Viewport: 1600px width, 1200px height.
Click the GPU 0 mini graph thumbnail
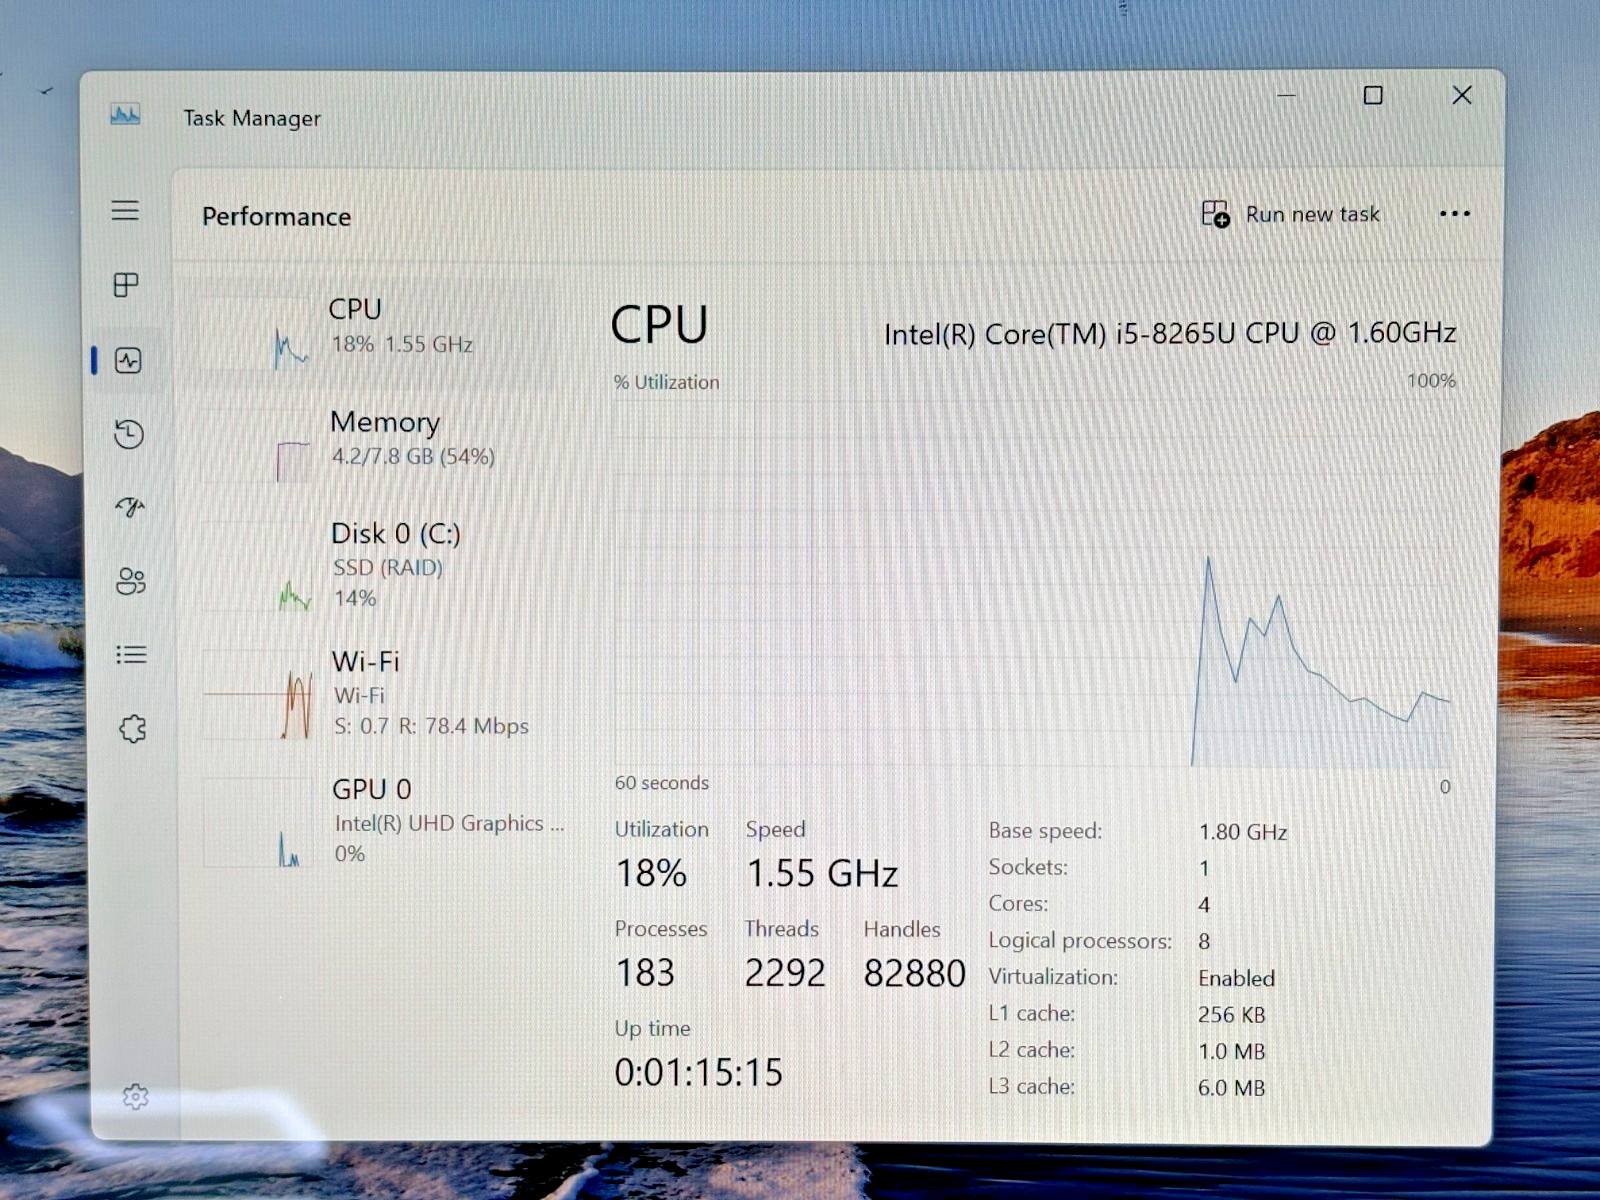pos(257,822)
